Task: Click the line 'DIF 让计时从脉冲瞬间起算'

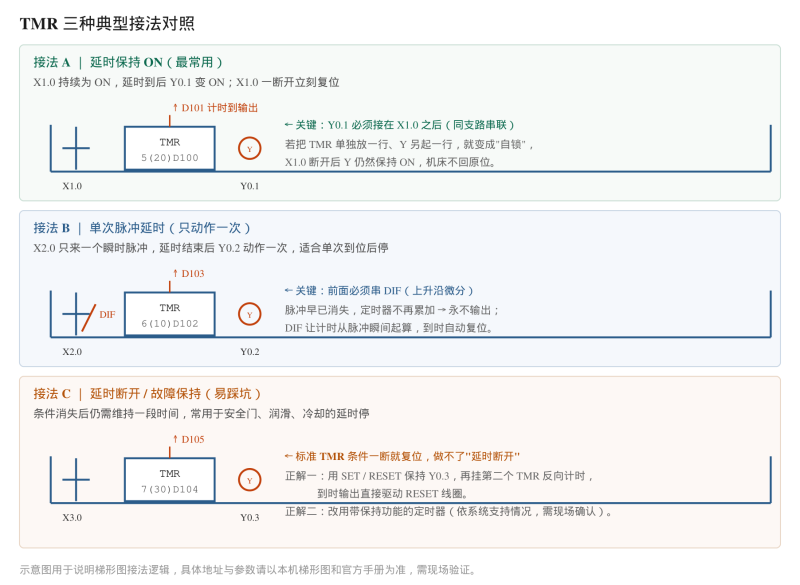Action: point(389,328)
